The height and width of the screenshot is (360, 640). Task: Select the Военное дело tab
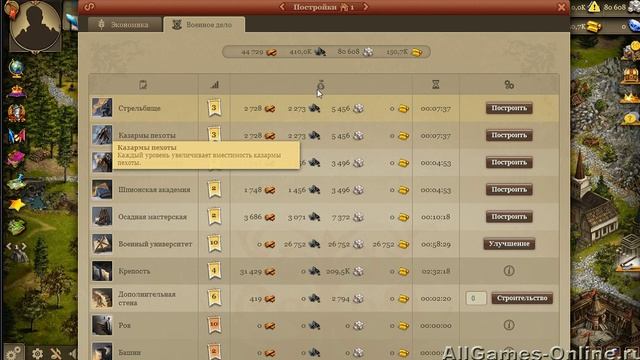click(x=204, y=24)
